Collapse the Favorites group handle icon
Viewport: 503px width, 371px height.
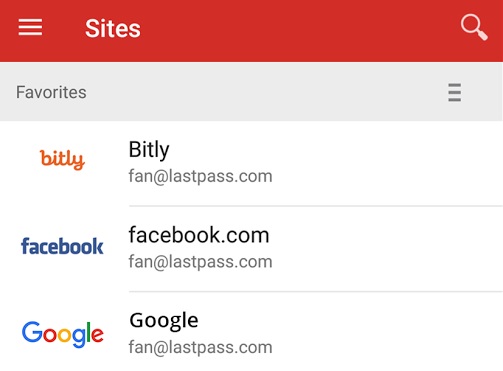point(455,92)
